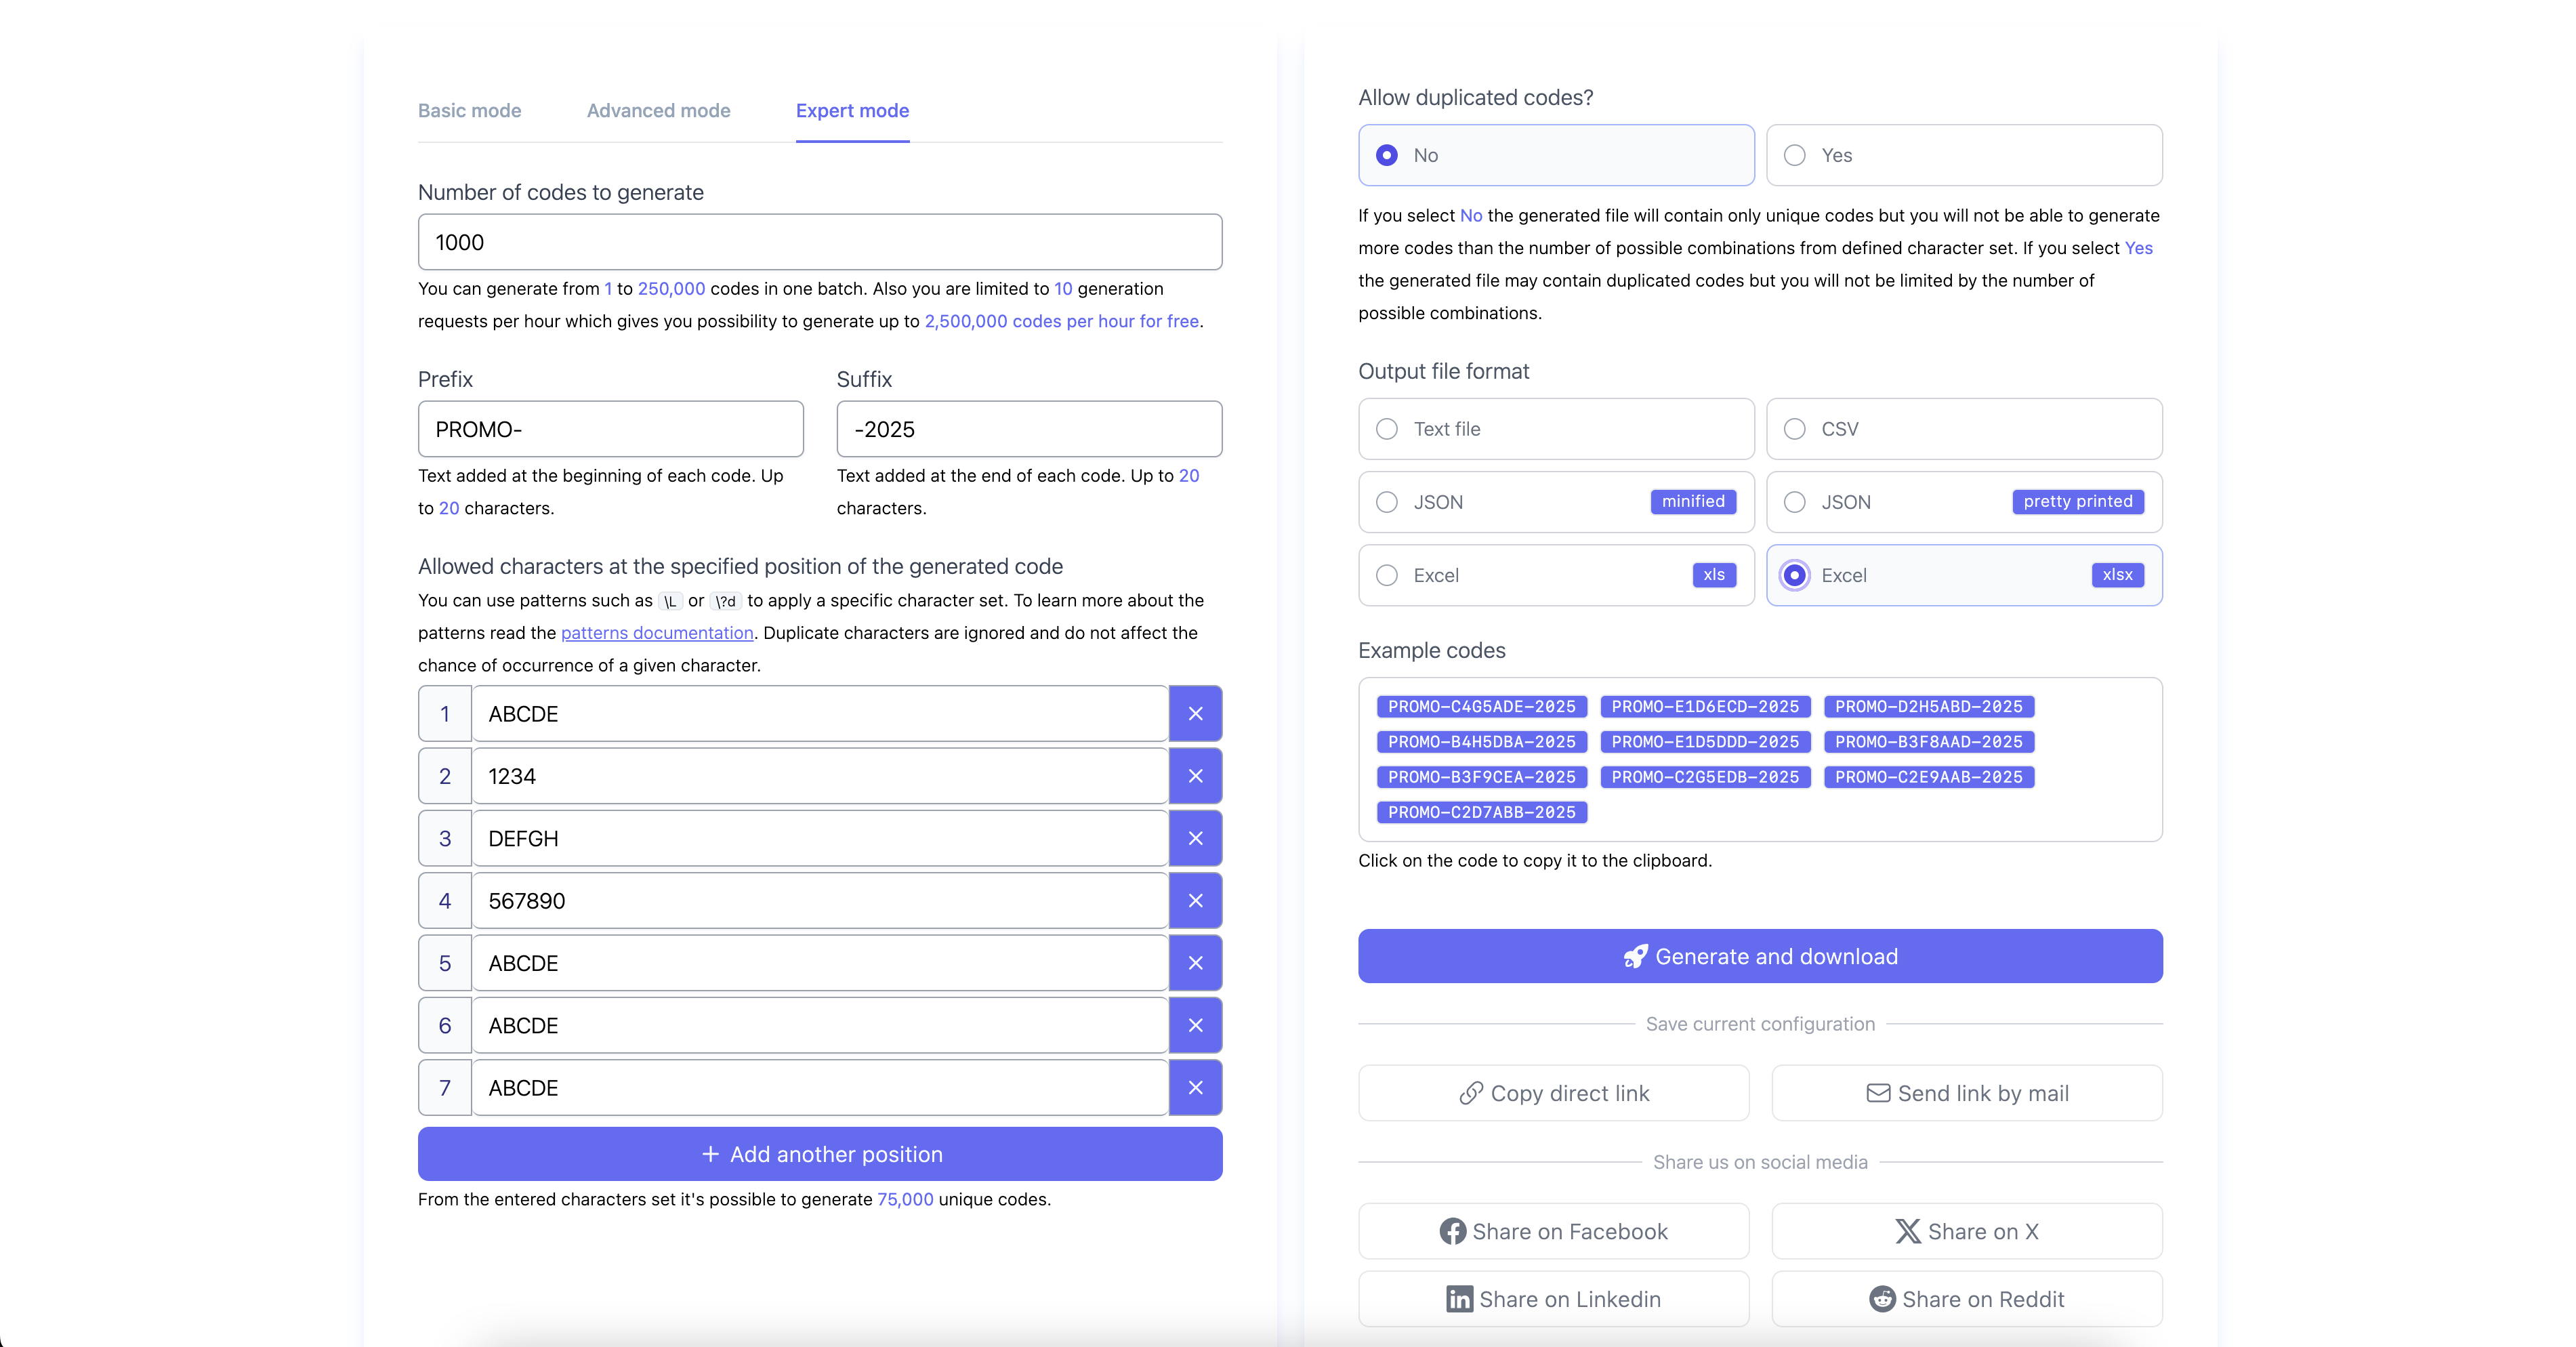The width and height of the screenshot is (2576, 1347).
Task: Remove position 7 character set "ABCDE"
Action: (x=1195, y=1088)
